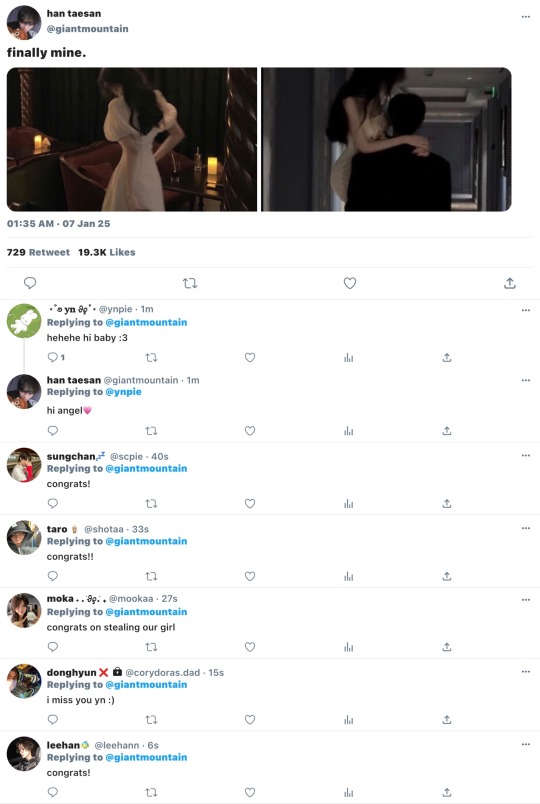540x804 pixels.
Task: Reply to donghyun's 'i miss you yn' comment
Action: pyautogui.click(x=53, y=719)
